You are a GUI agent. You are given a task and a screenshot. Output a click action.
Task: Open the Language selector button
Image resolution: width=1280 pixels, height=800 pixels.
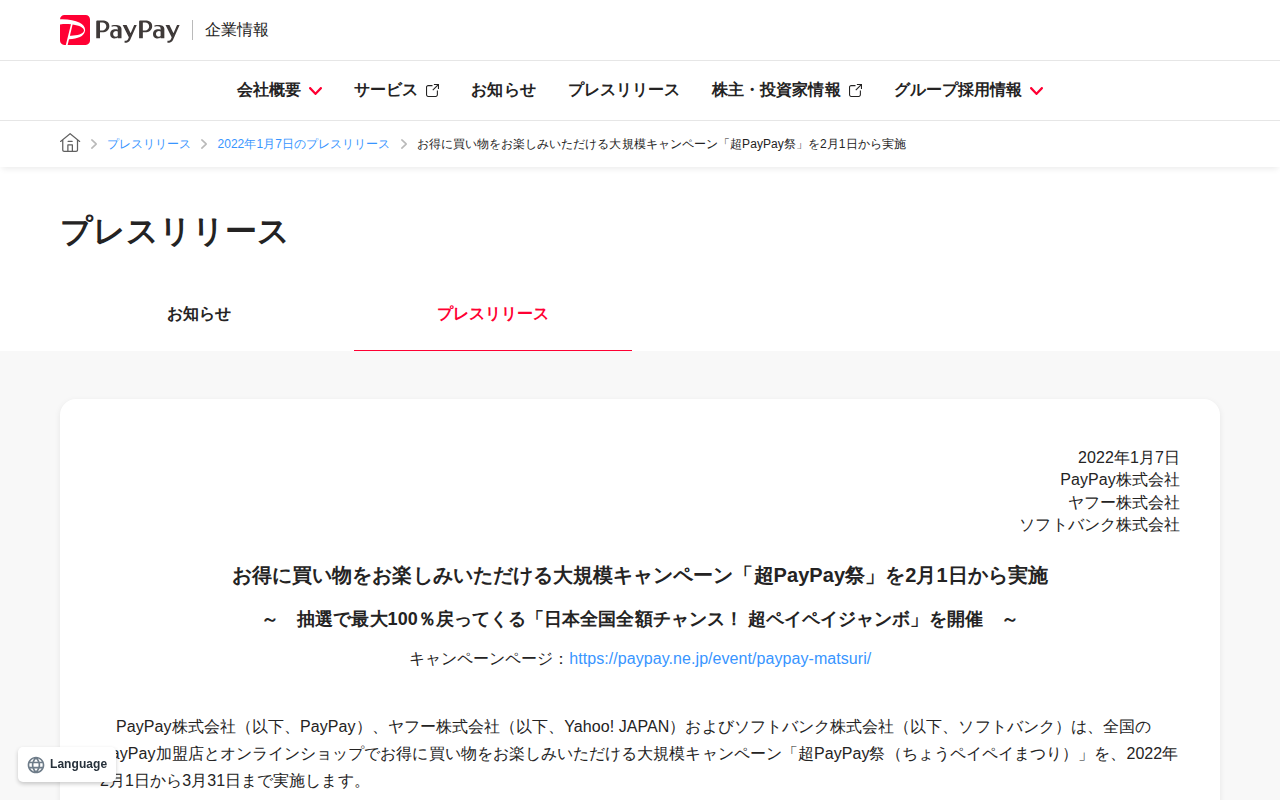(67, 765)
